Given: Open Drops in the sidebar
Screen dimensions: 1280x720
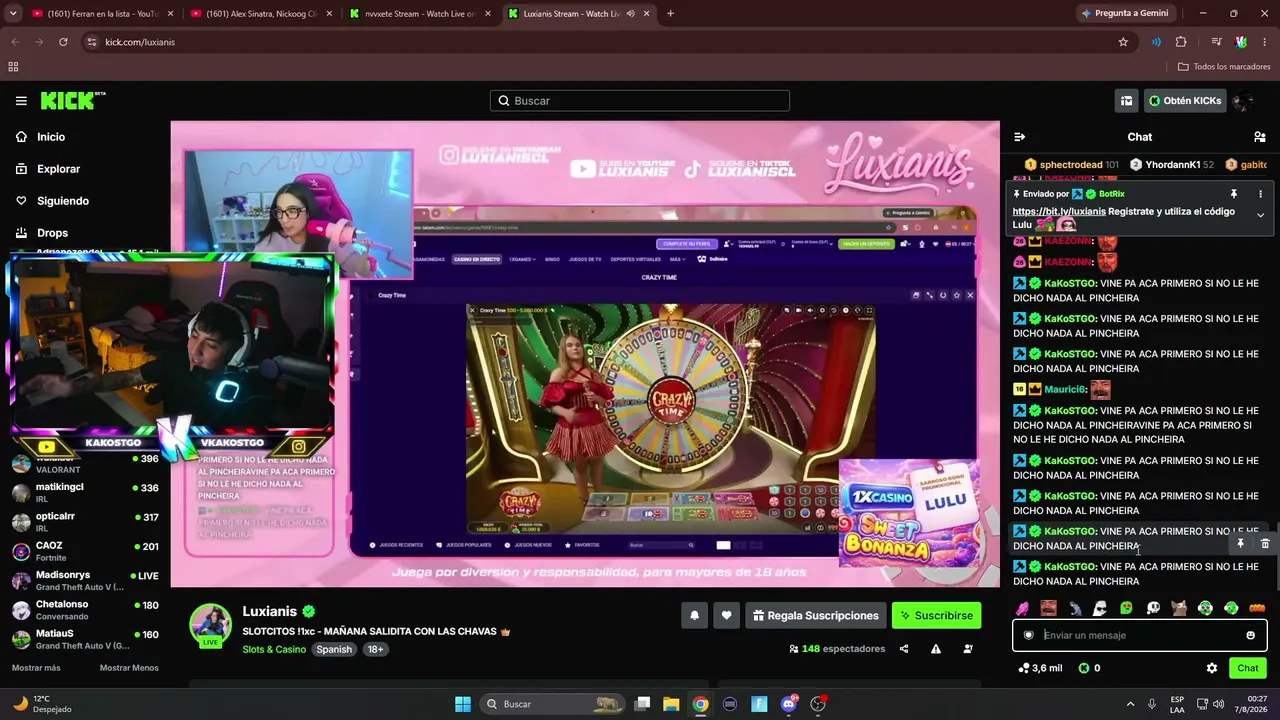Looking at the screenshot, I should pyautogui.click(x=53, y=233).
